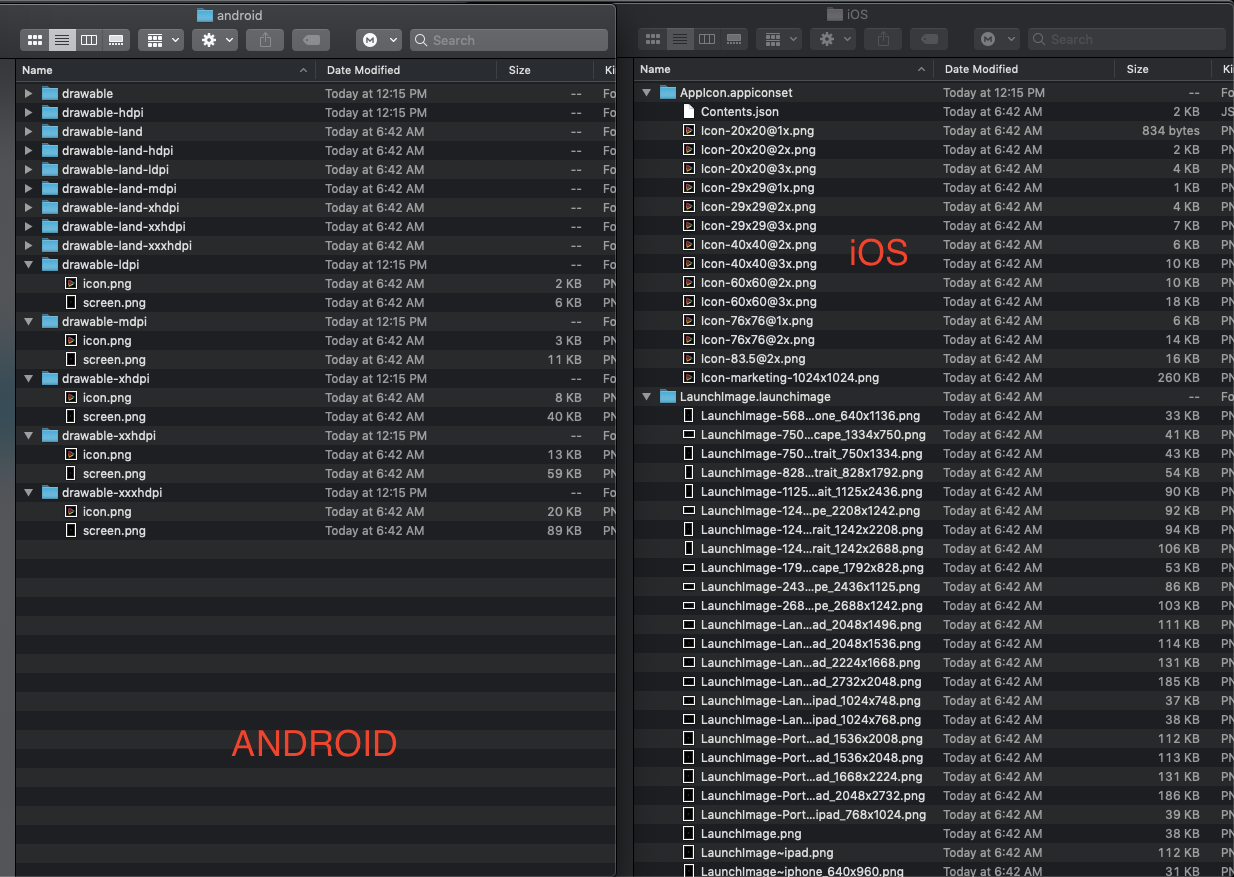Select the drawable-land-ldpi folder icon
This screenshot has height=877, width=1234.
(x=50, y=169)
